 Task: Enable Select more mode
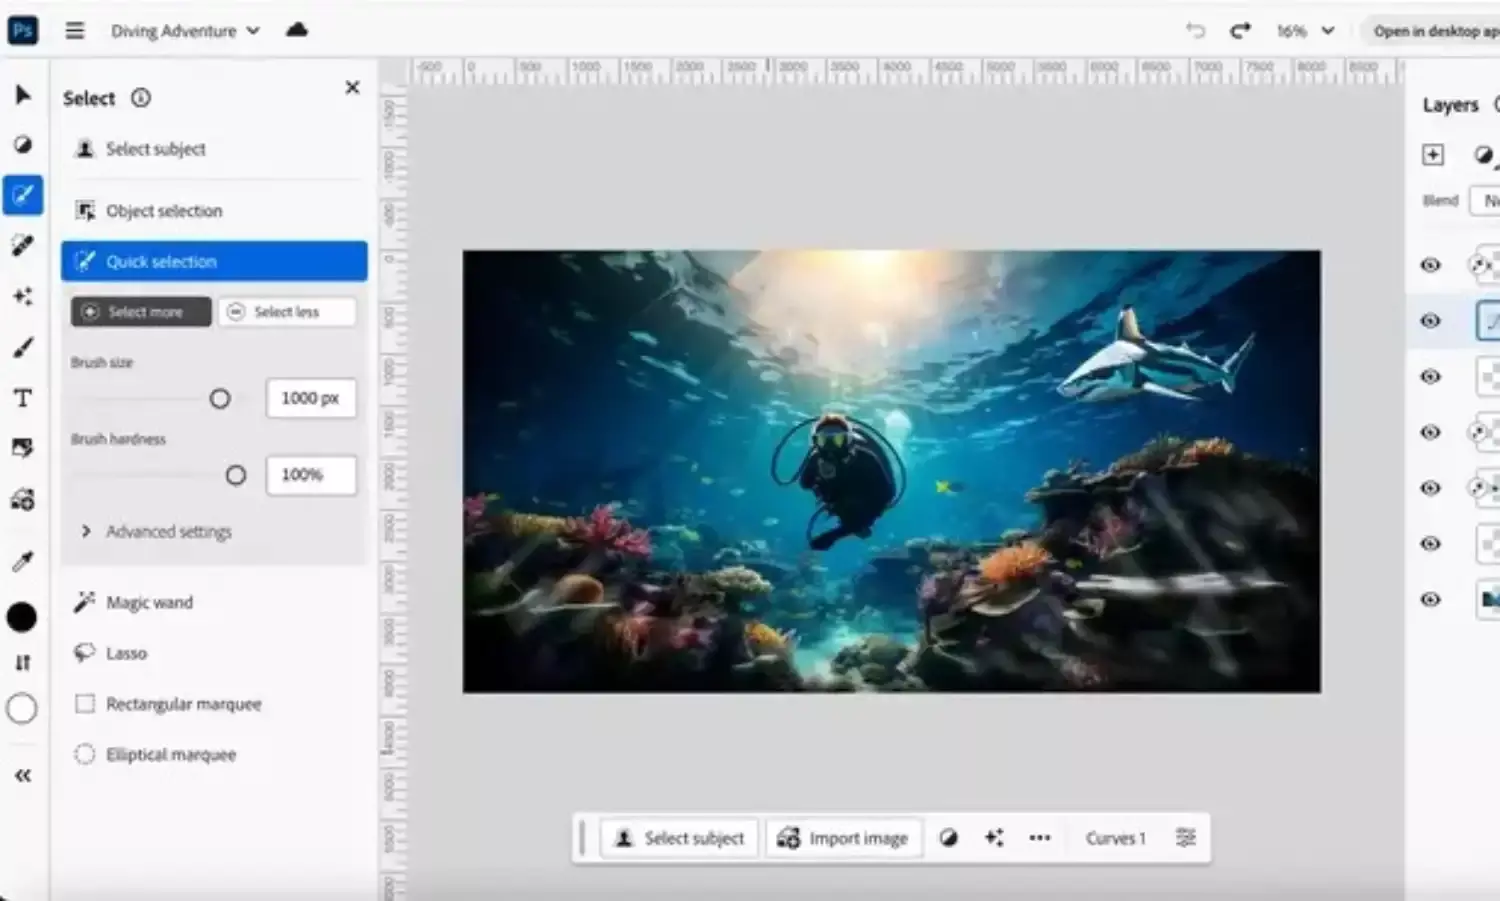click(x=141, y=312)
